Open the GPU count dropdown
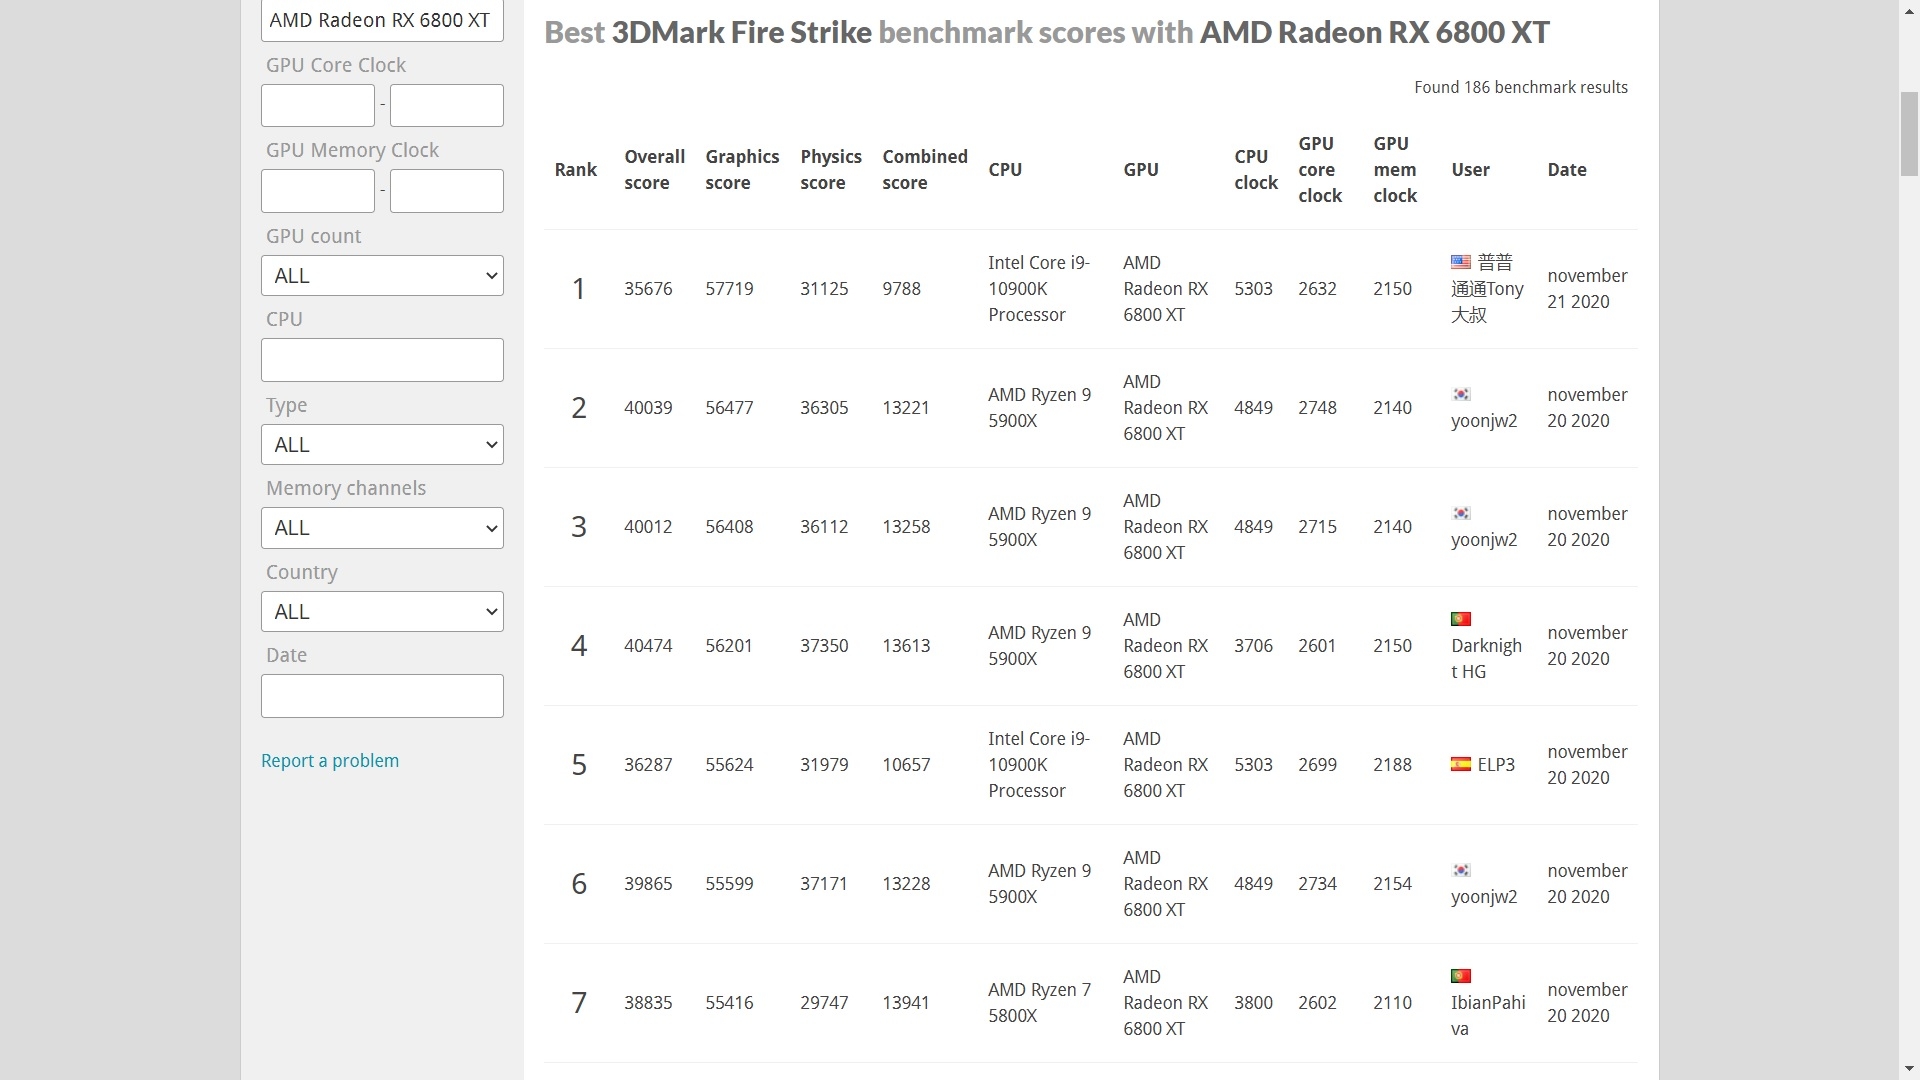Image resolution: width=1920 pixels, height=1080 pixels. point(382,276)
